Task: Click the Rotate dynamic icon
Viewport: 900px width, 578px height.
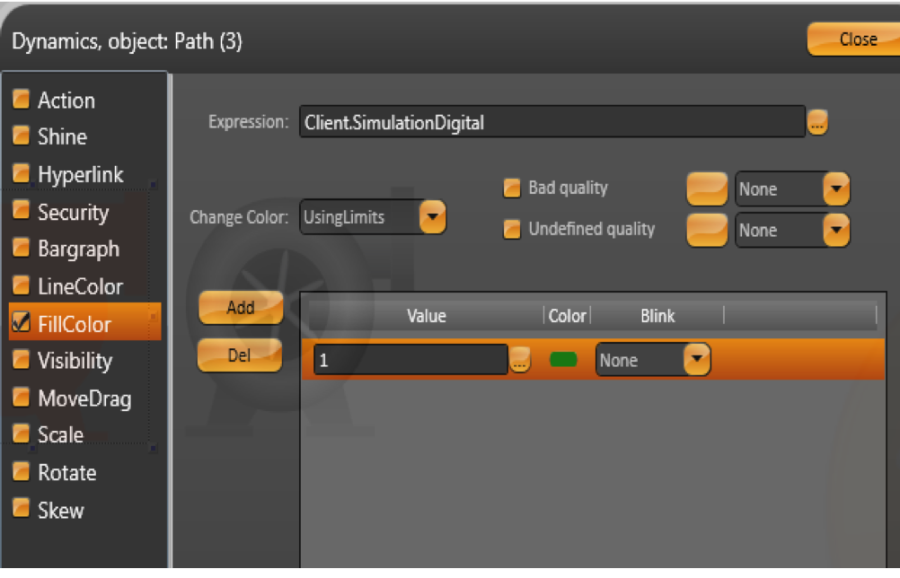Action: click(x=21, y=472)
